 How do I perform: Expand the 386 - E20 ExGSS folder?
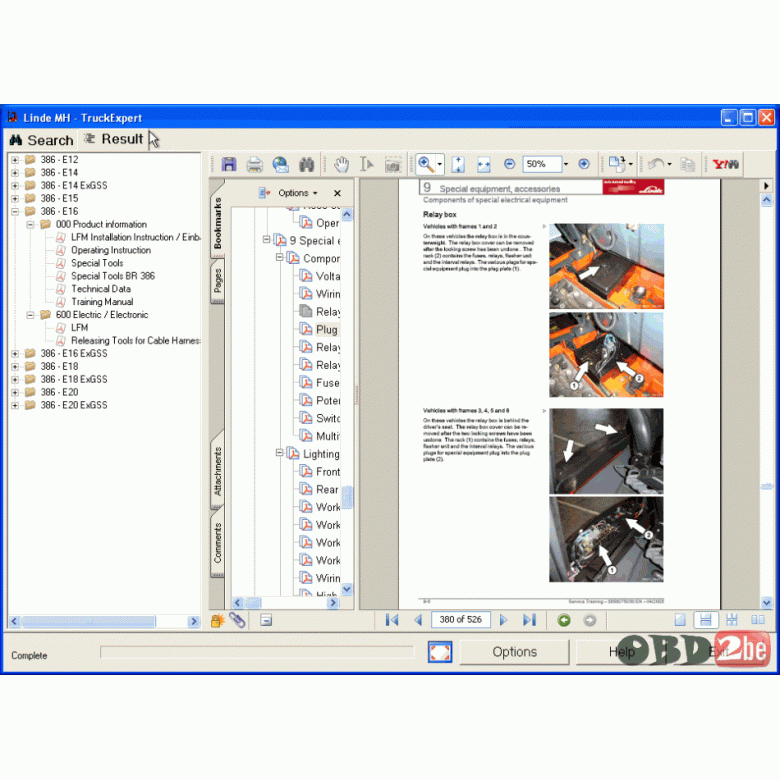tap(15, 406)
